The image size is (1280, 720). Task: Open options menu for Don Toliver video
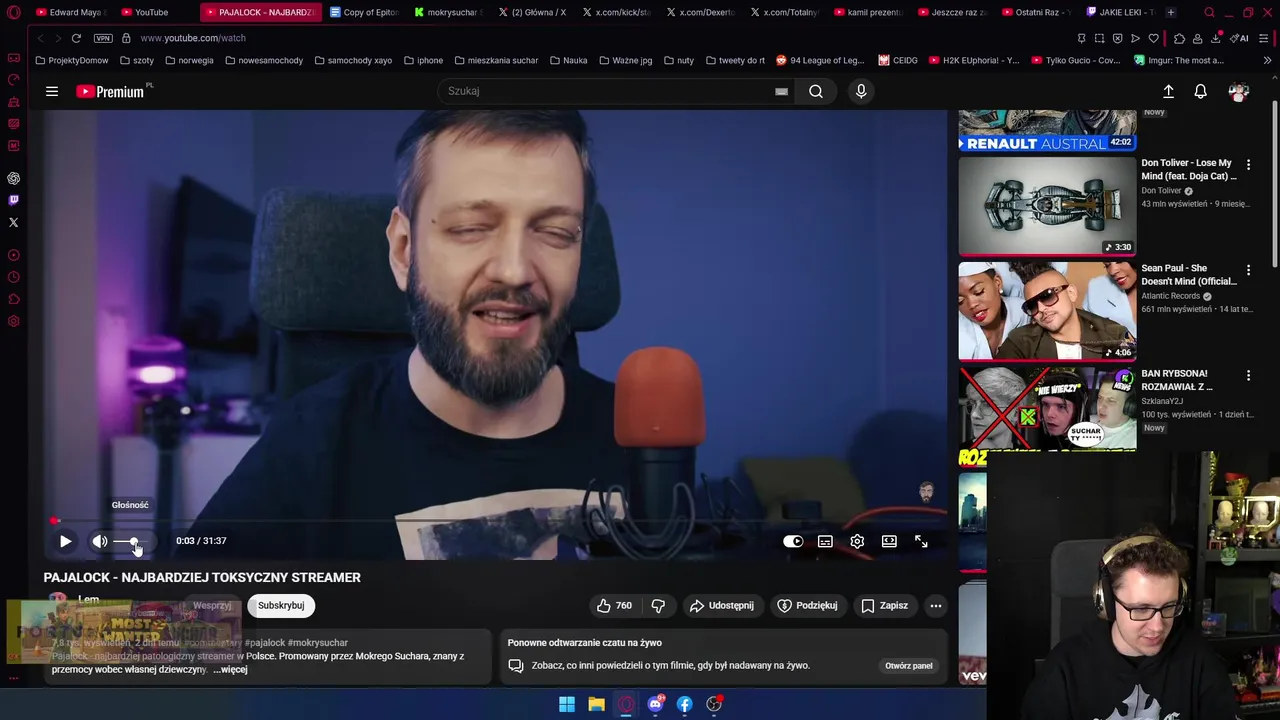coord(1248,164)
